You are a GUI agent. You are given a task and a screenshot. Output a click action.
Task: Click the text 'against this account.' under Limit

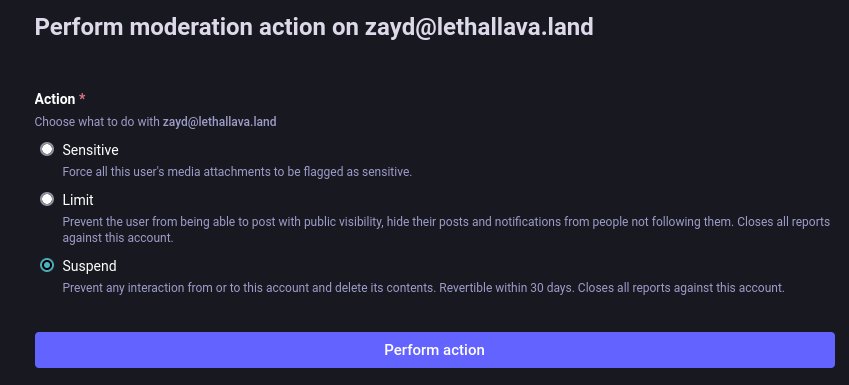[x=118, y=238]
